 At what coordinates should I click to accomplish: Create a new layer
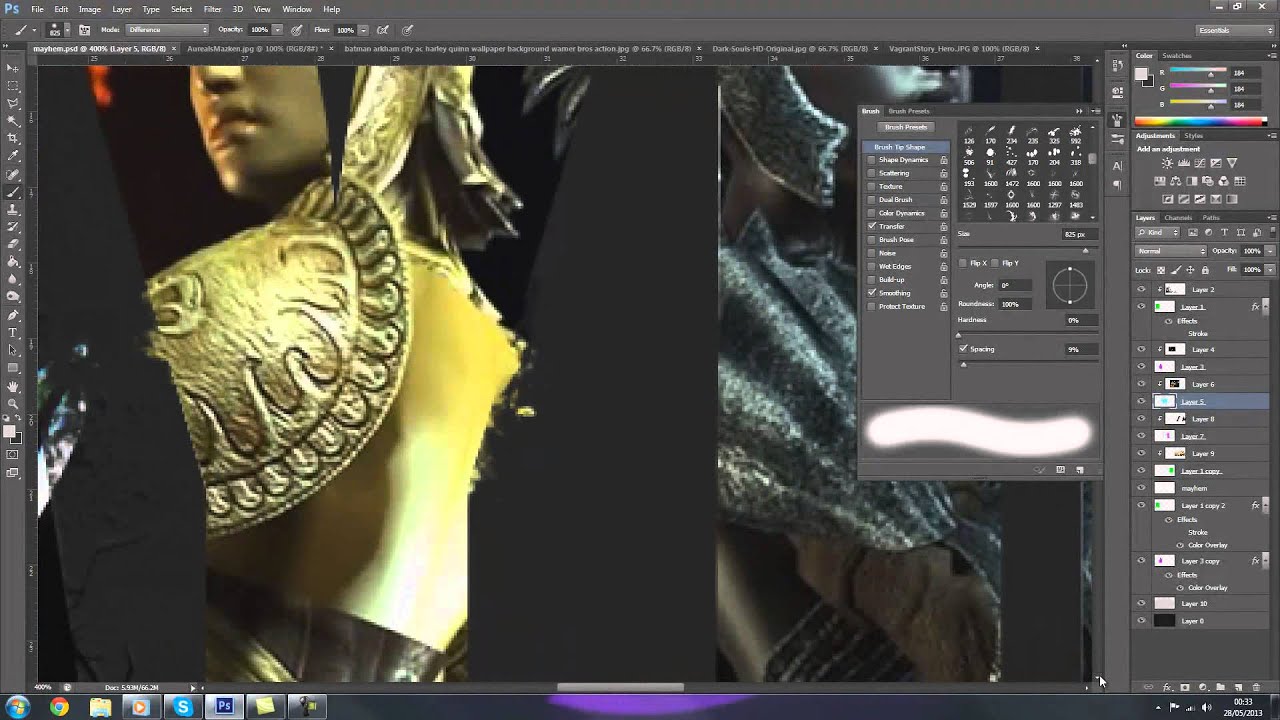(x=1238, y=688)
